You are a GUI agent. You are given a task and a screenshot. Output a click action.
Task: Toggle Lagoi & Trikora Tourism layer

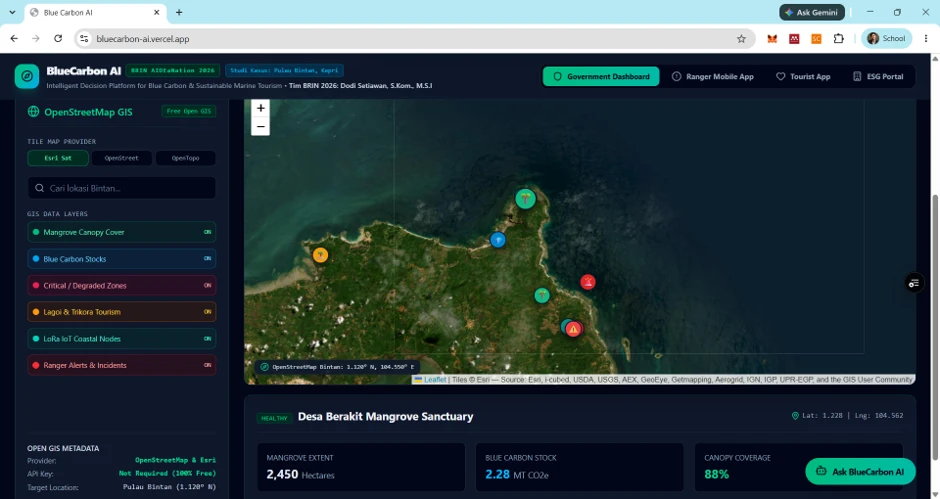pos(122,312)
